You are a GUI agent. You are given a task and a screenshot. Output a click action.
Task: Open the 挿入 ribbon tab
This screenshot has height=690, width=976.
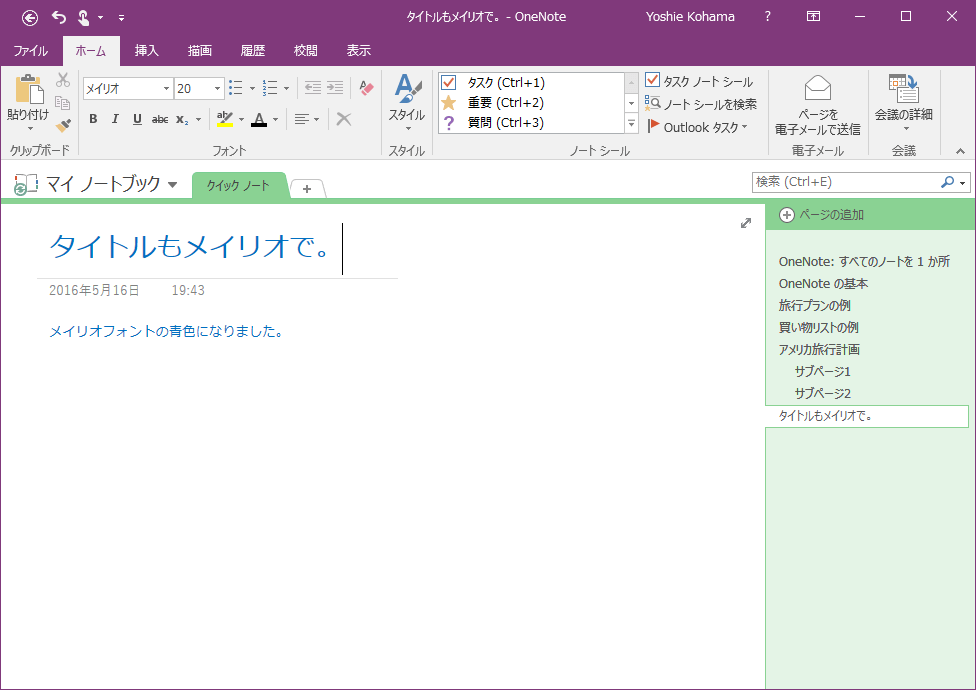[x=147, y=51]
